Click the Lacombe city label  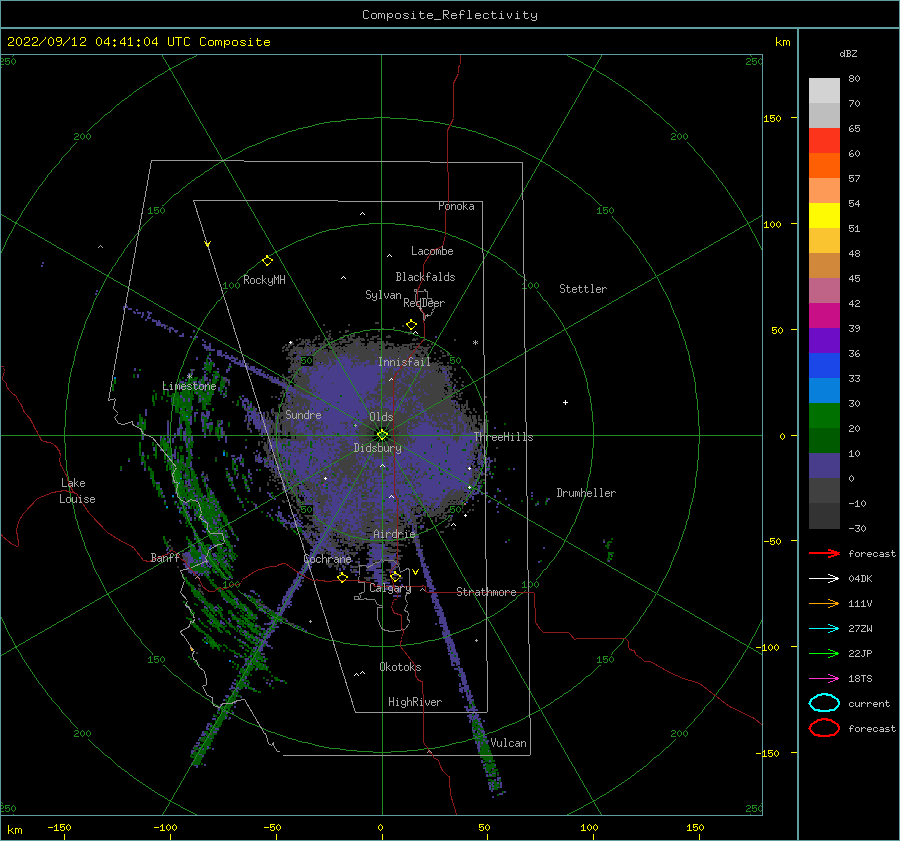[432, 251]
